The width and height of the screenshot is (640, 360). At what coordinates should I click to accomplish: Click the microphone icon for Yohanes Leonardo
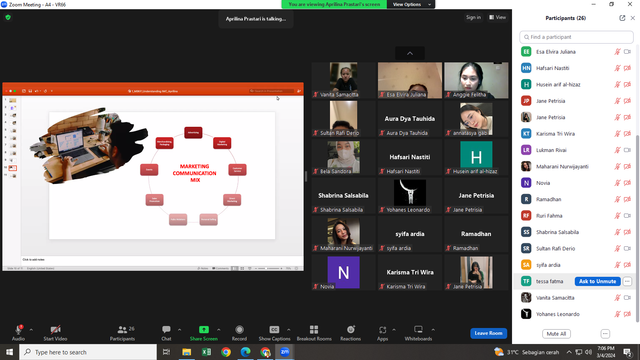(618, 314)
